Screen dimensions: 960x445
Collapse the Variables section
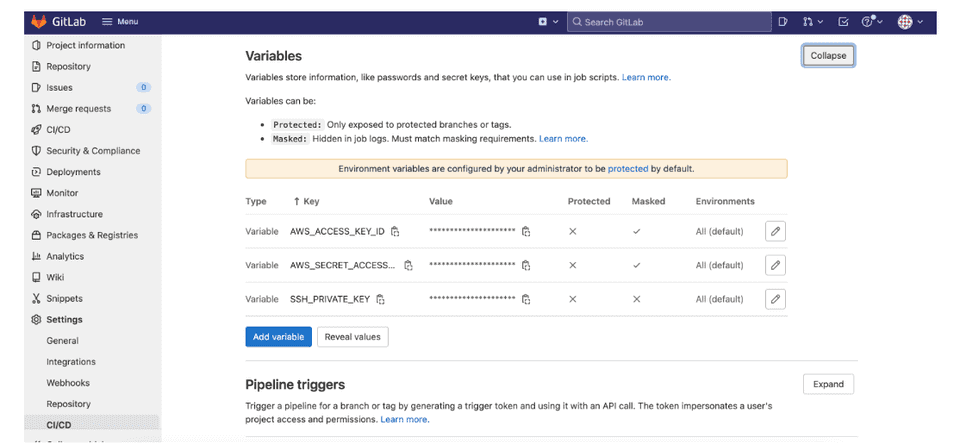tap(828, 56)
